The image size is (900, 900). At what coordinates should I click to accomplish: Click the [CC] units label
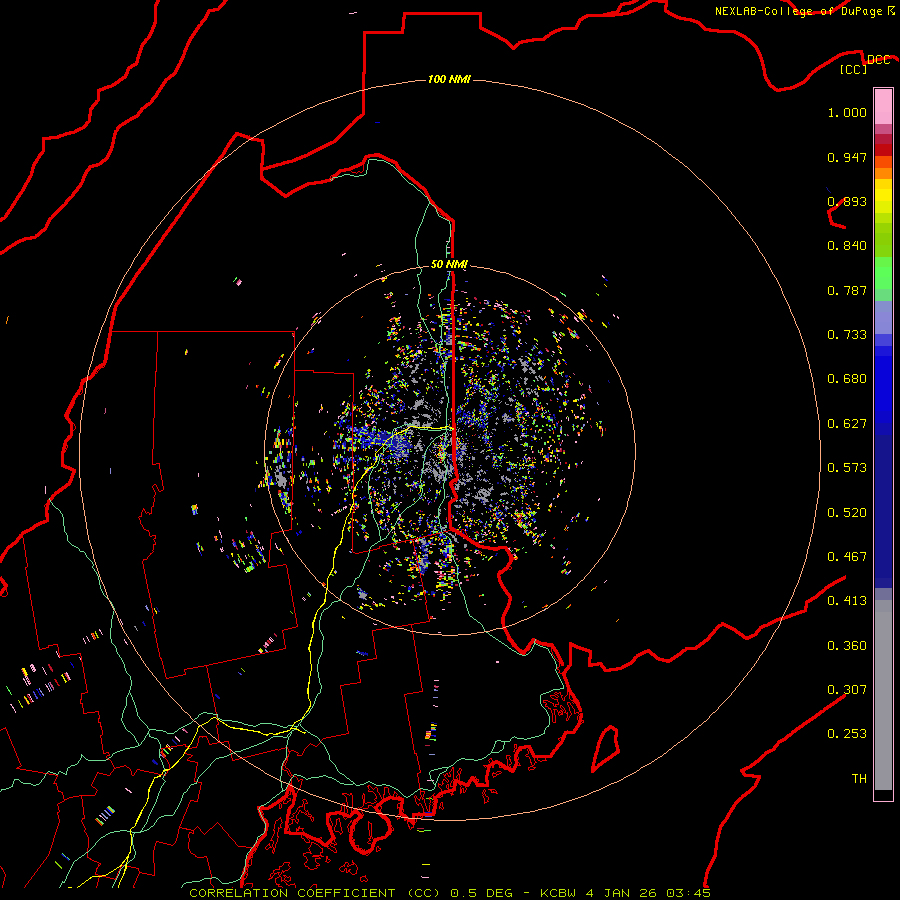[x=854, y=69]
